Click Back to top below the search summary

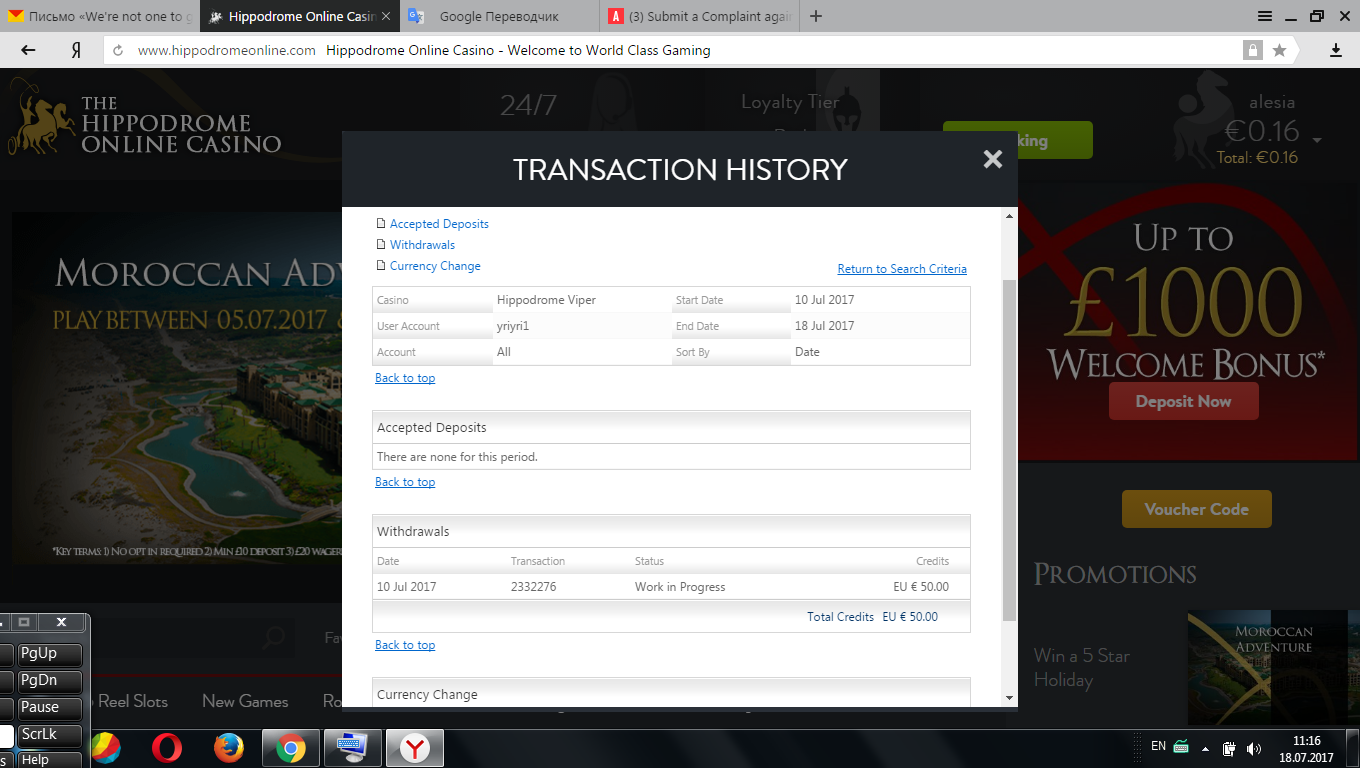[405, 378]
